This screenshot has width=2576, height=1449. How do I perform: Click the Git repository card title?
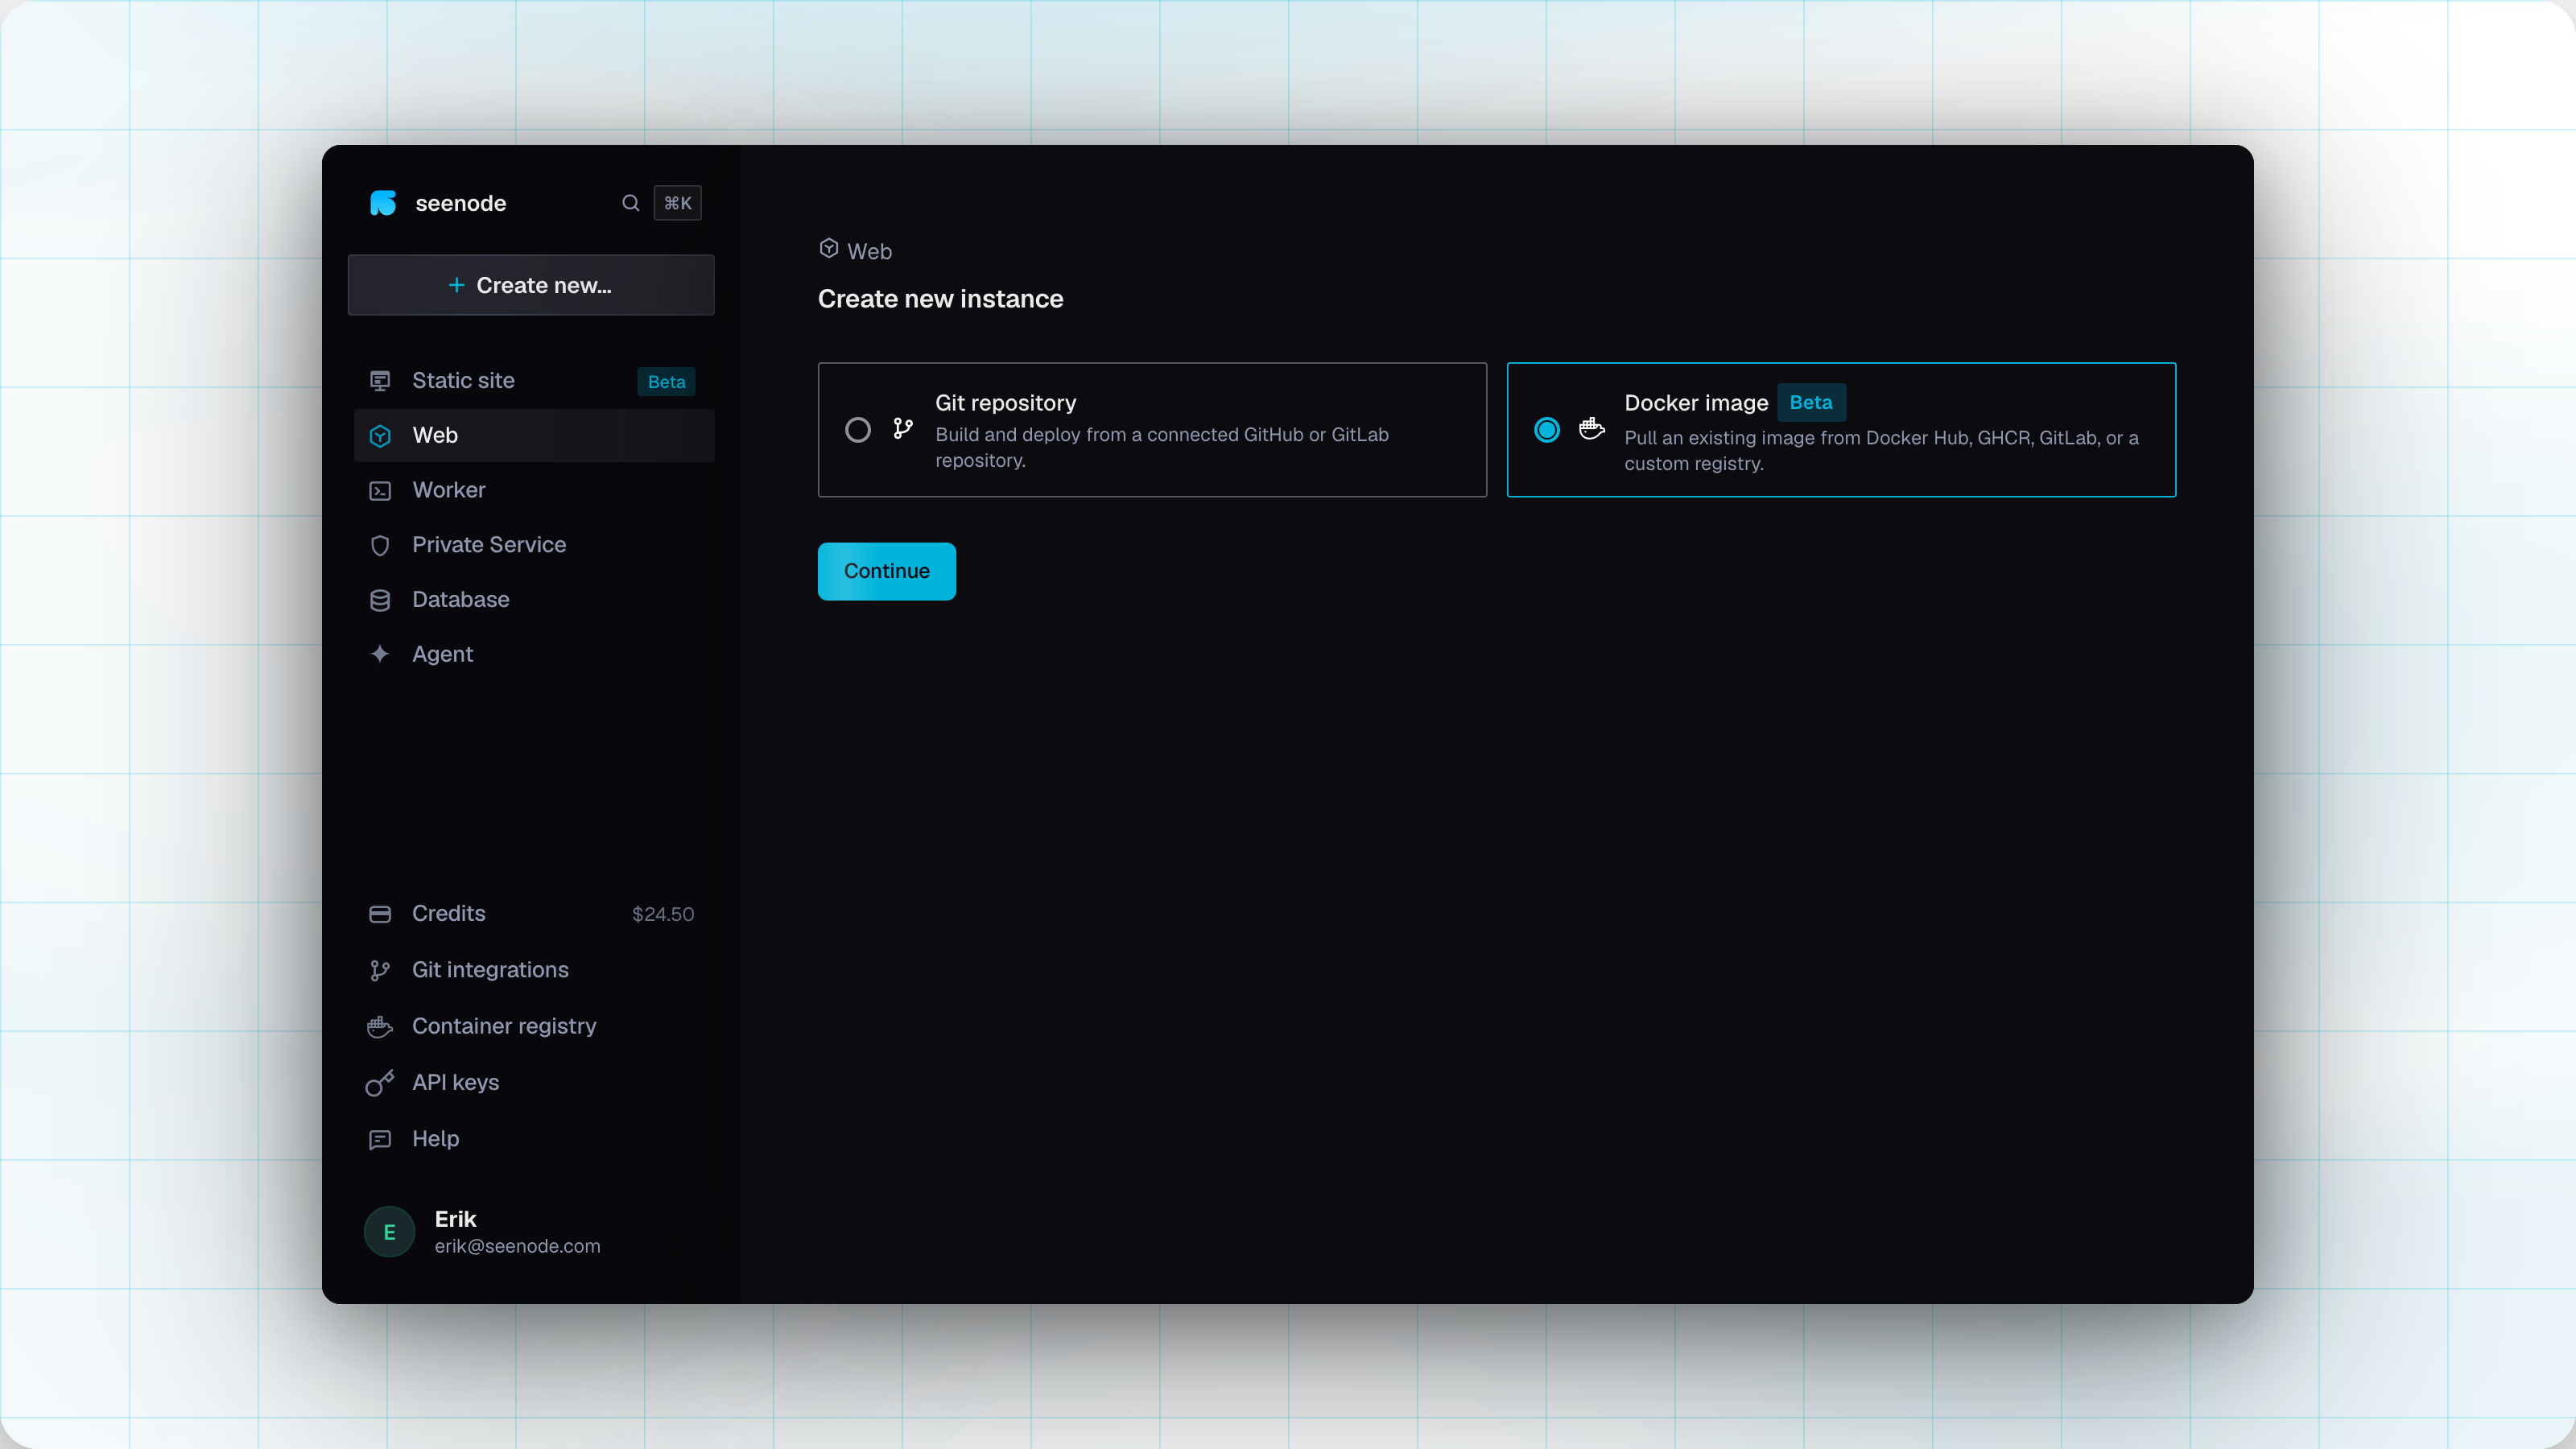tap(1005, 403)
